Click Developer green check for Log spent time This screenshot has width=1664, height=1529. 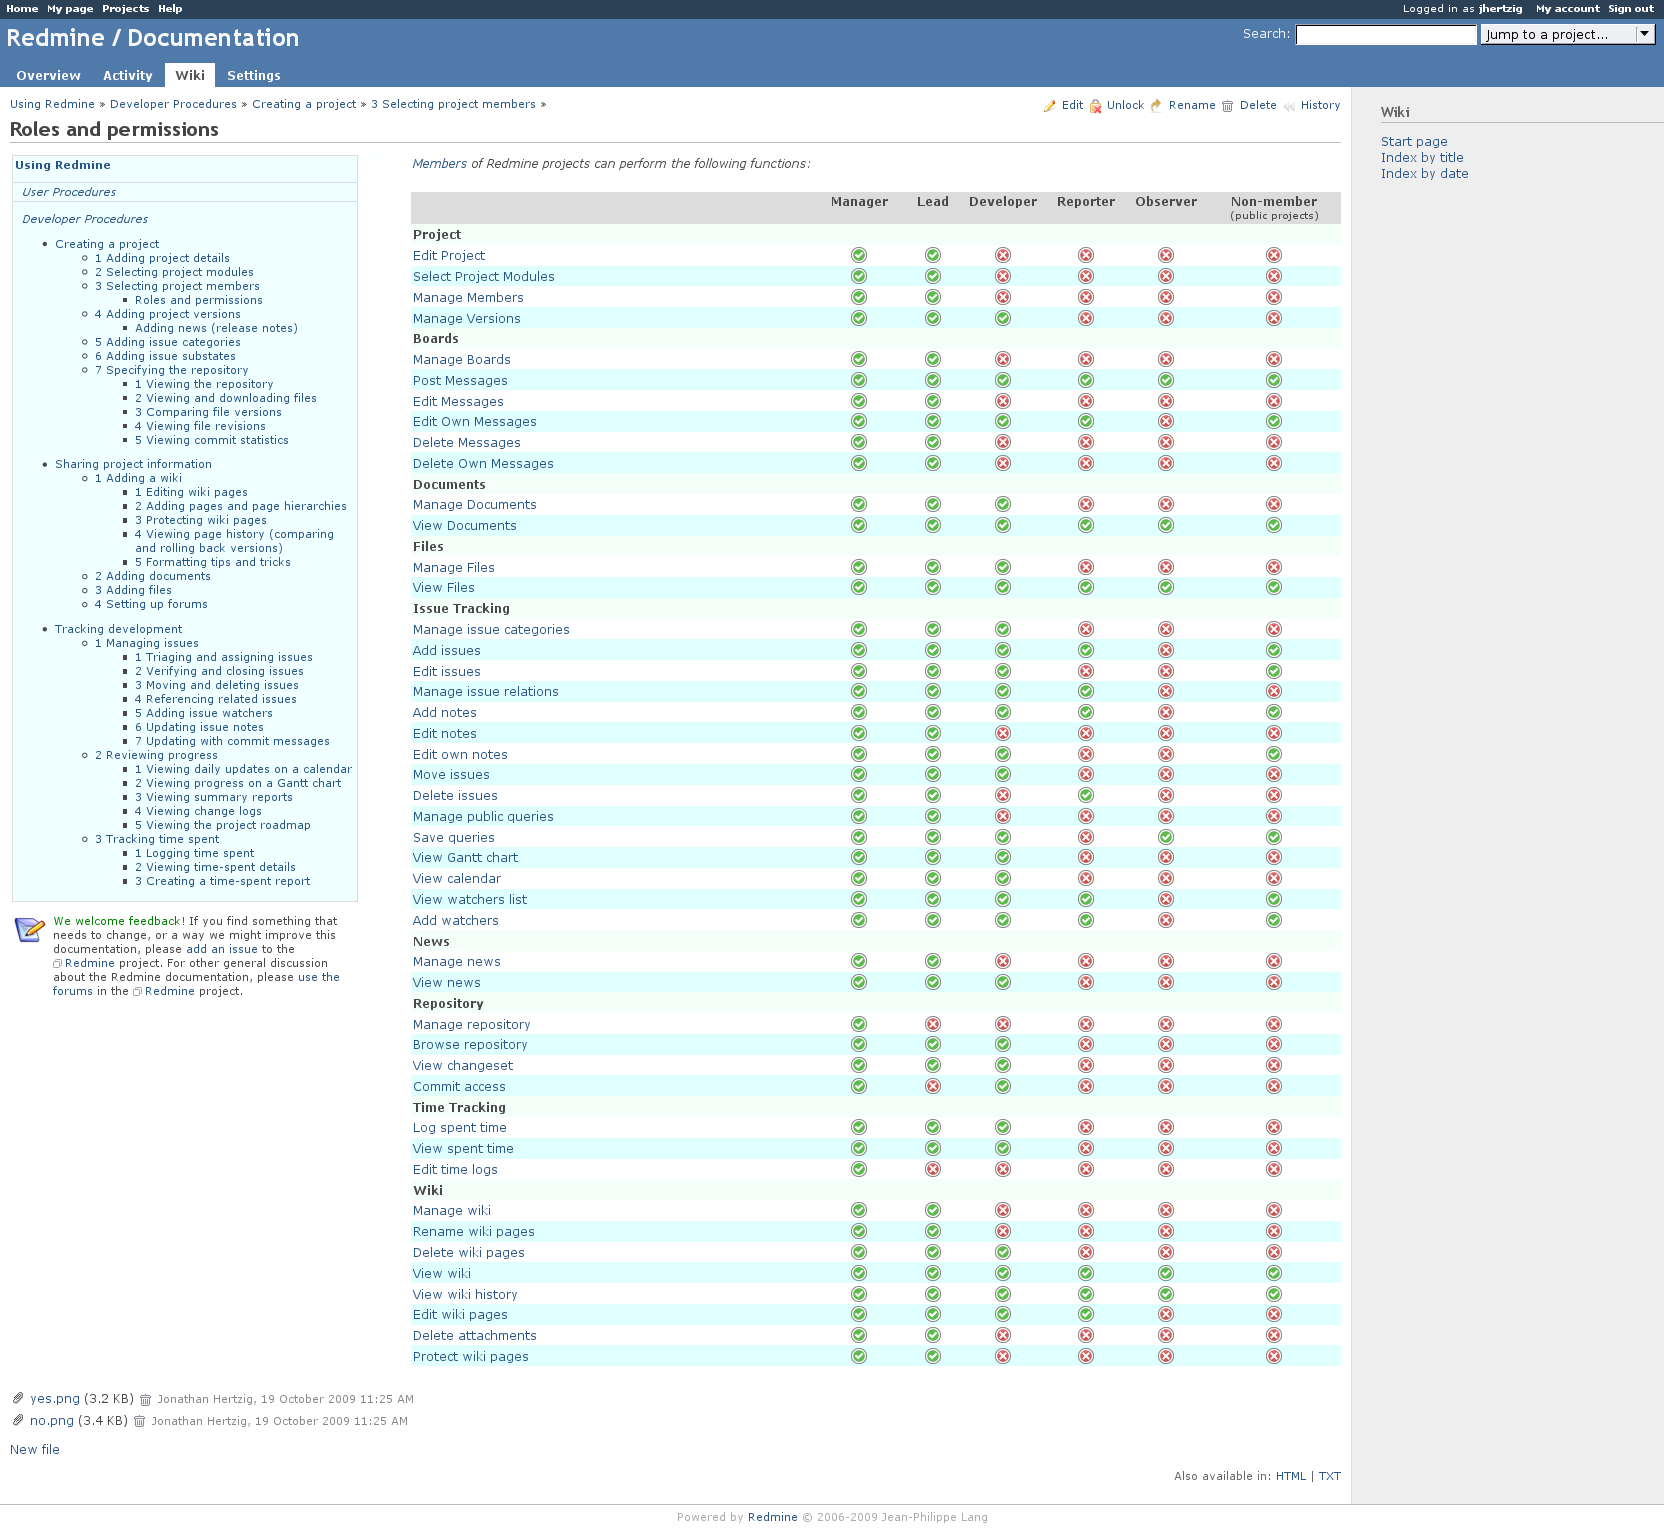coord(1003,1127)
